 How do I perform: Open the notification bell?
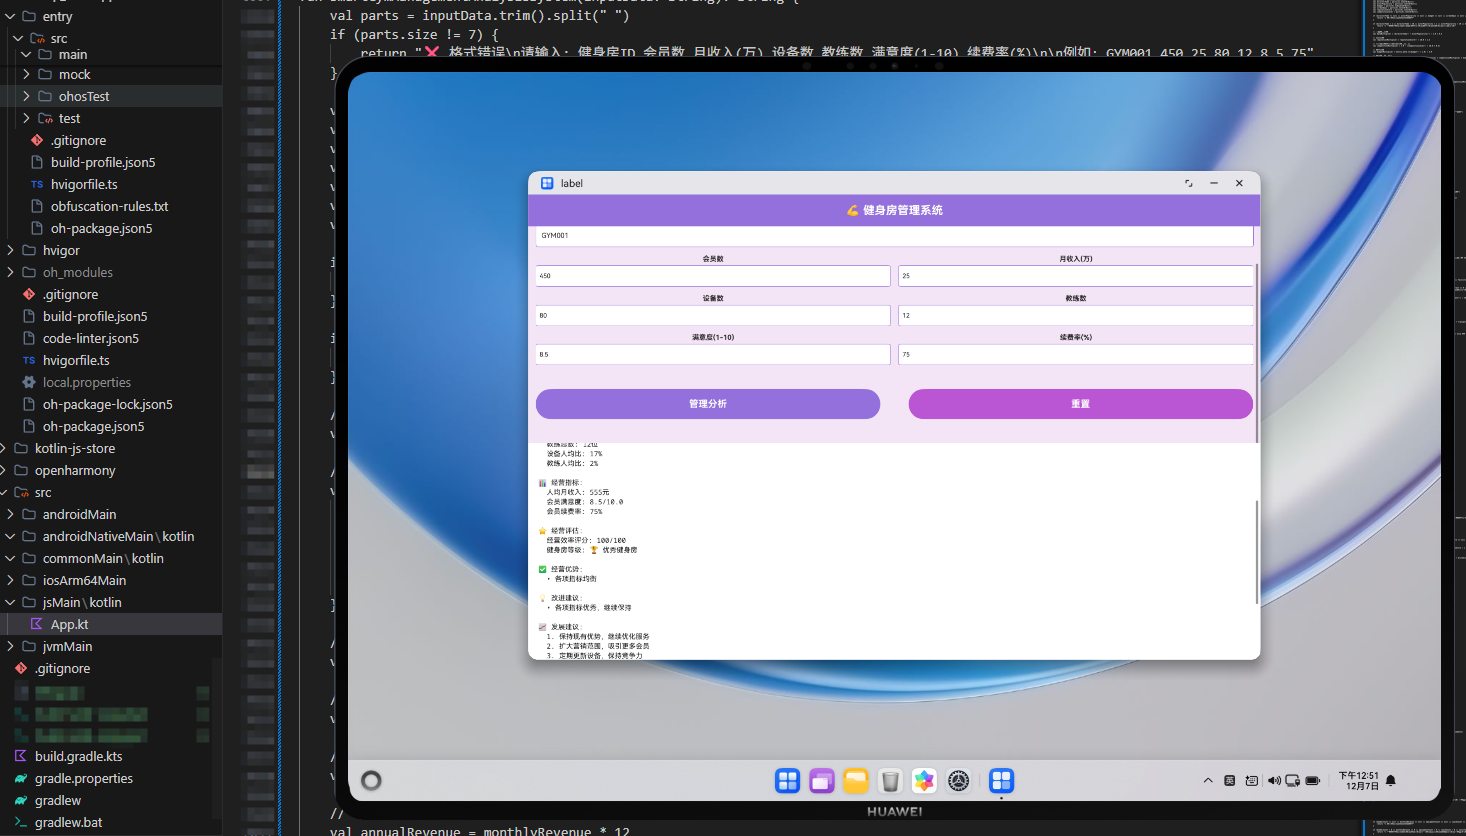pyautogui.click(x=1390, y=781)
